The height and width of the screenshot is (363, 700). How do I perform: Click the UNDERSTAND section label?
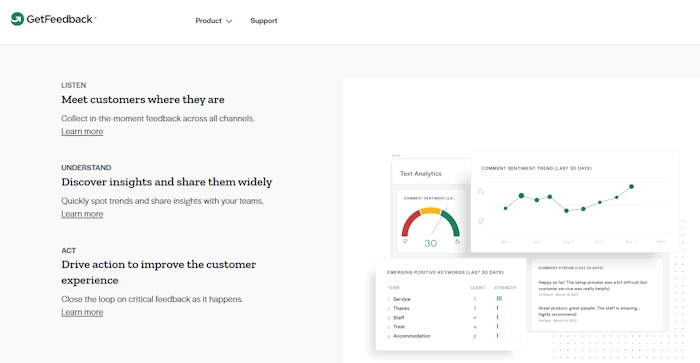(86, 168)
